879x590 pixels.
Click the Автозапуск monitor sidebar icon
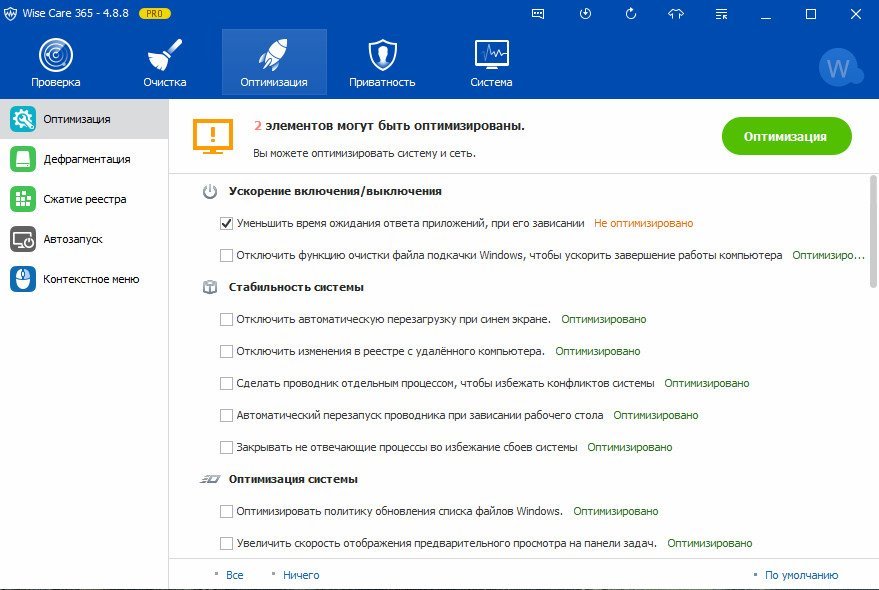[23, 239]
